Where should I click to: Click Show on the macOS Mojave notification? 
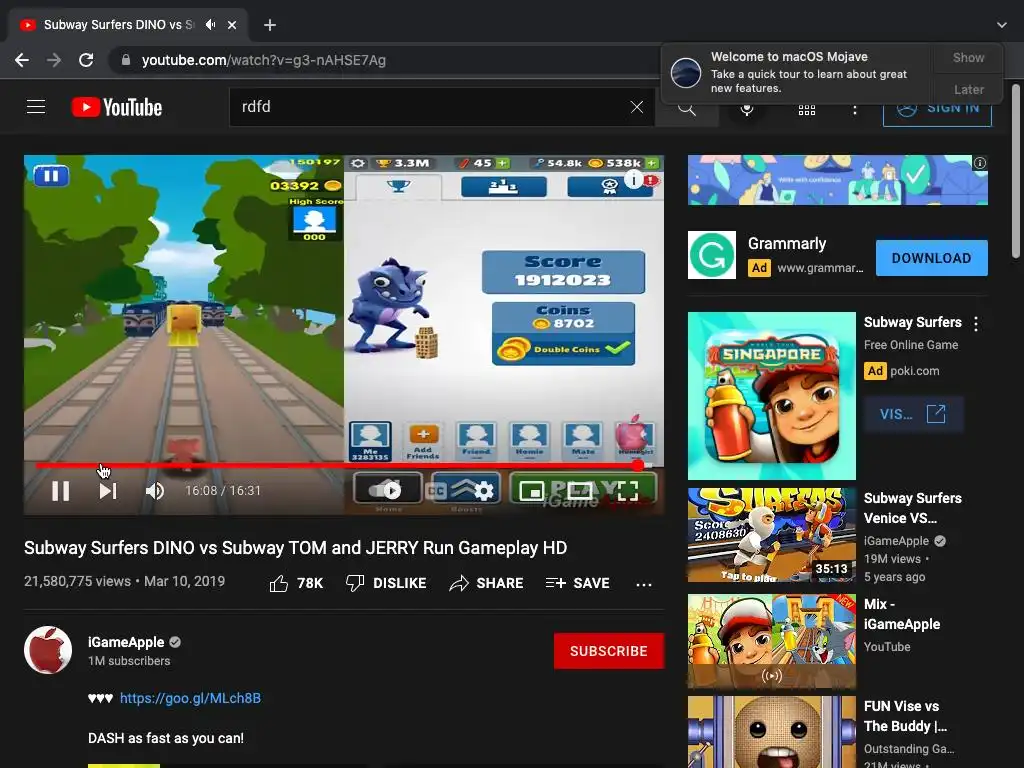point(968,57)
